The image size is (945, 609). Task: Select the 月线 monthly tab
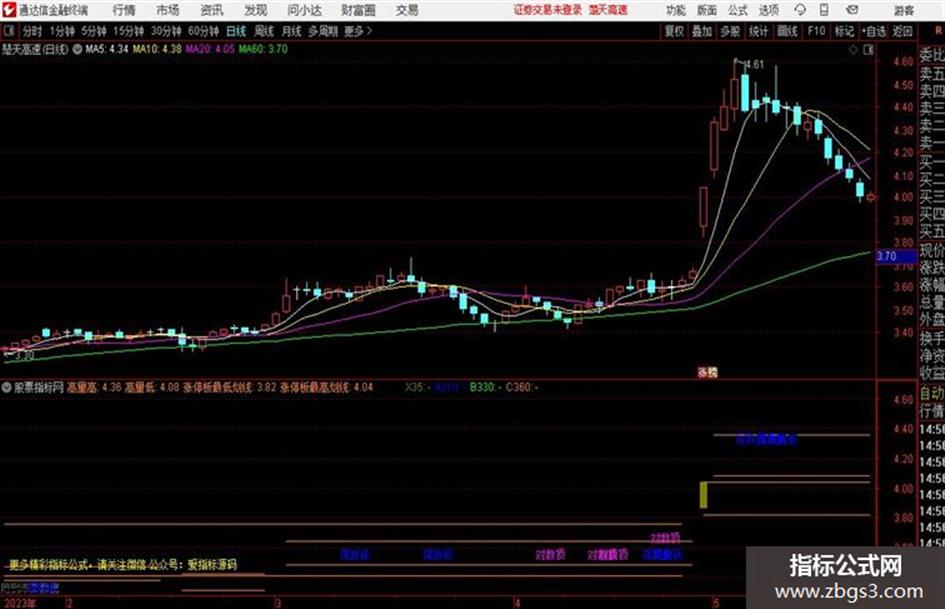(292, 31)
